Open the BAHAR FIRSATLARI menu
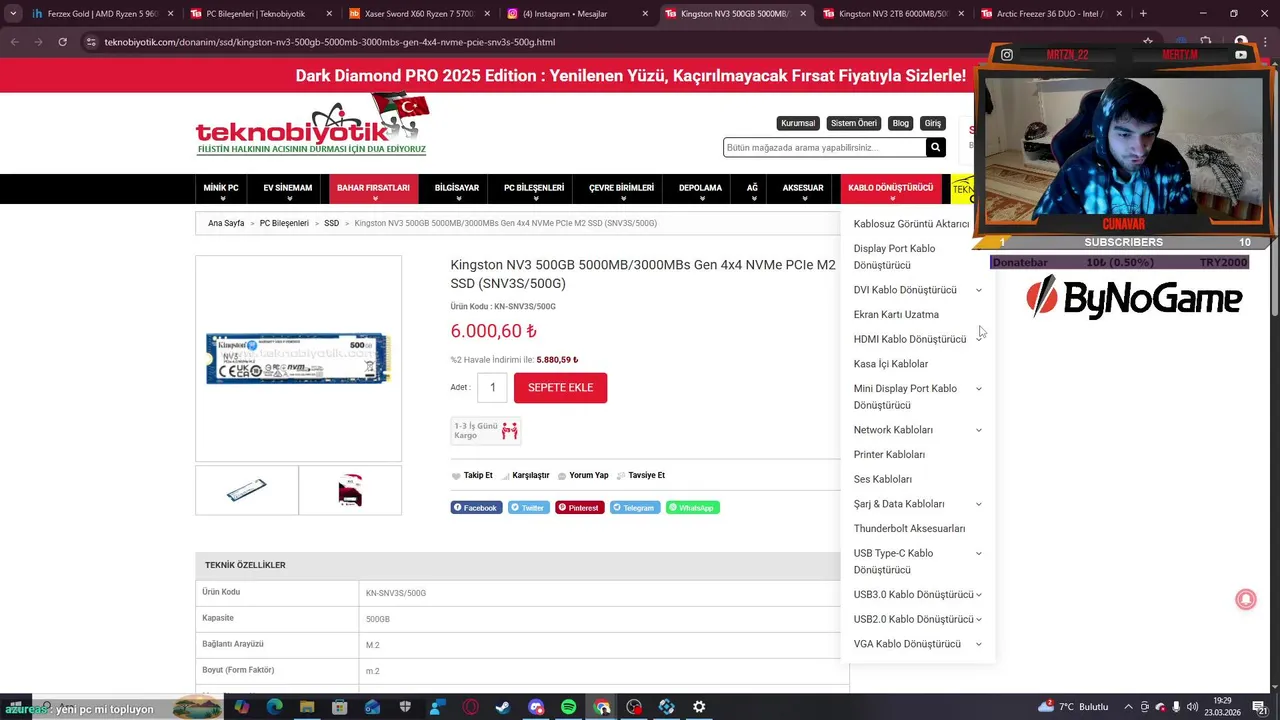This screenshot has height=720, width=1280. [373, 189]
